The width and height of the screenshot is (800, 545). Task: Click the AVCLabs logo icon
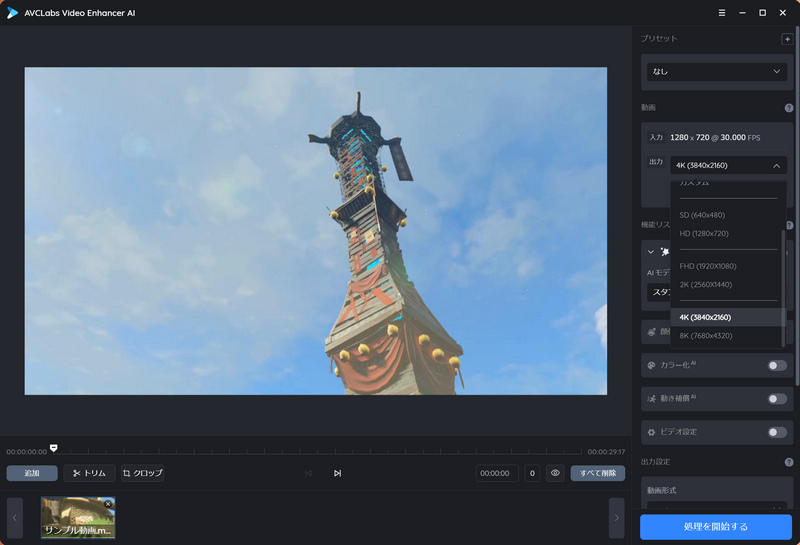tap(12, 13)
